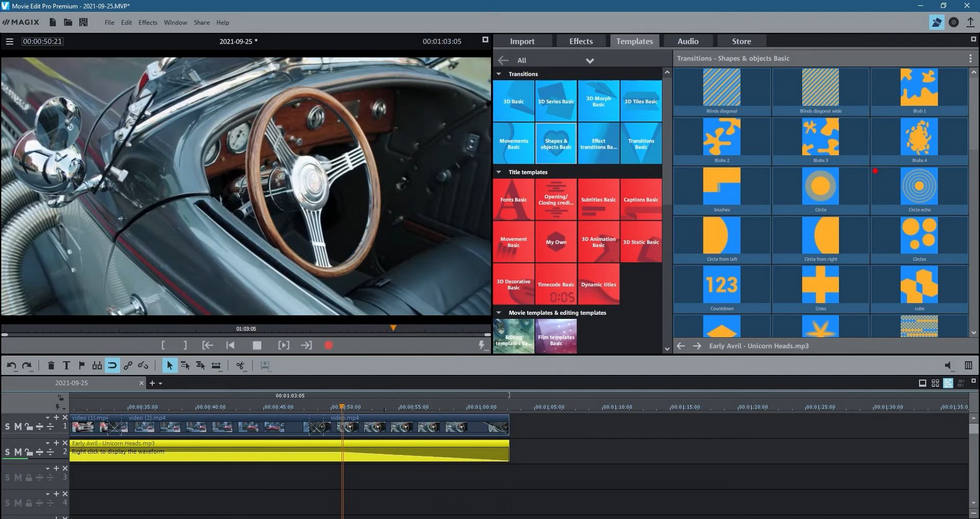Click the round disc icon at top right
This screenshot has height=519, width=980.
(953, 23)
